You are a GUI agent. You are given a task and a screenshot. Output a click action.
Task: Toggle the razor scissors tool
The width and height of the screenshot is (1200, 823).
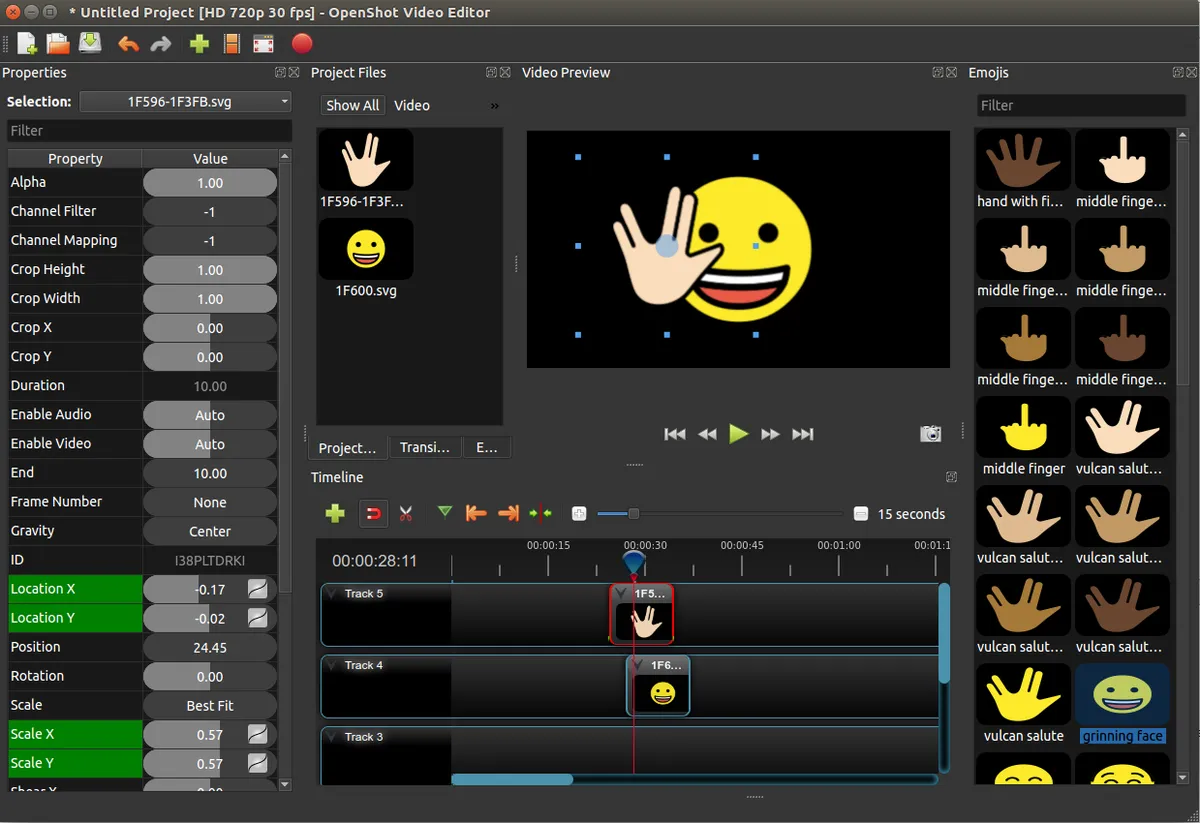point(405,513)
